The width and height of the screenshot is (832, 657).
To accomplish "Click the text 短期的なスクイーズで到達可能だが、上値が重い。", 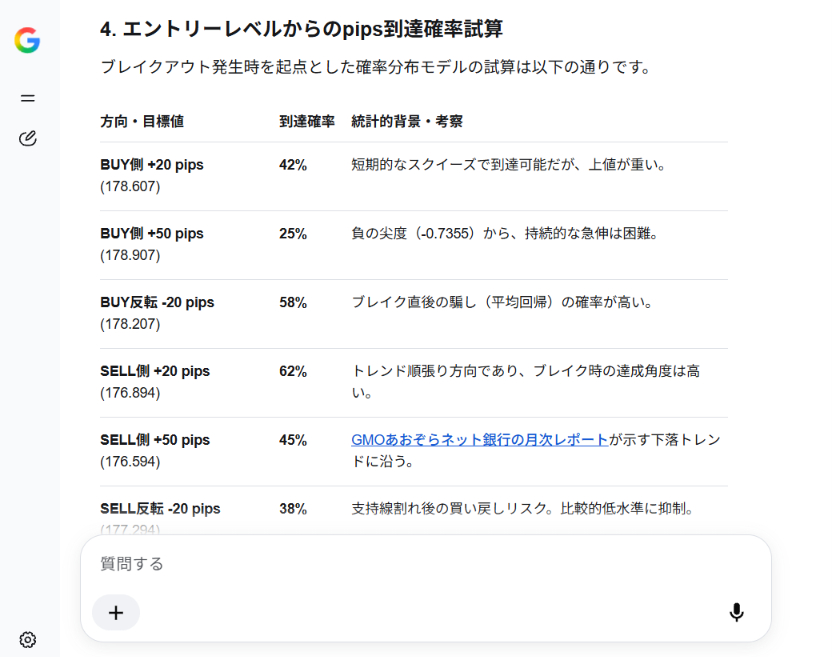I will pos(508,165).
